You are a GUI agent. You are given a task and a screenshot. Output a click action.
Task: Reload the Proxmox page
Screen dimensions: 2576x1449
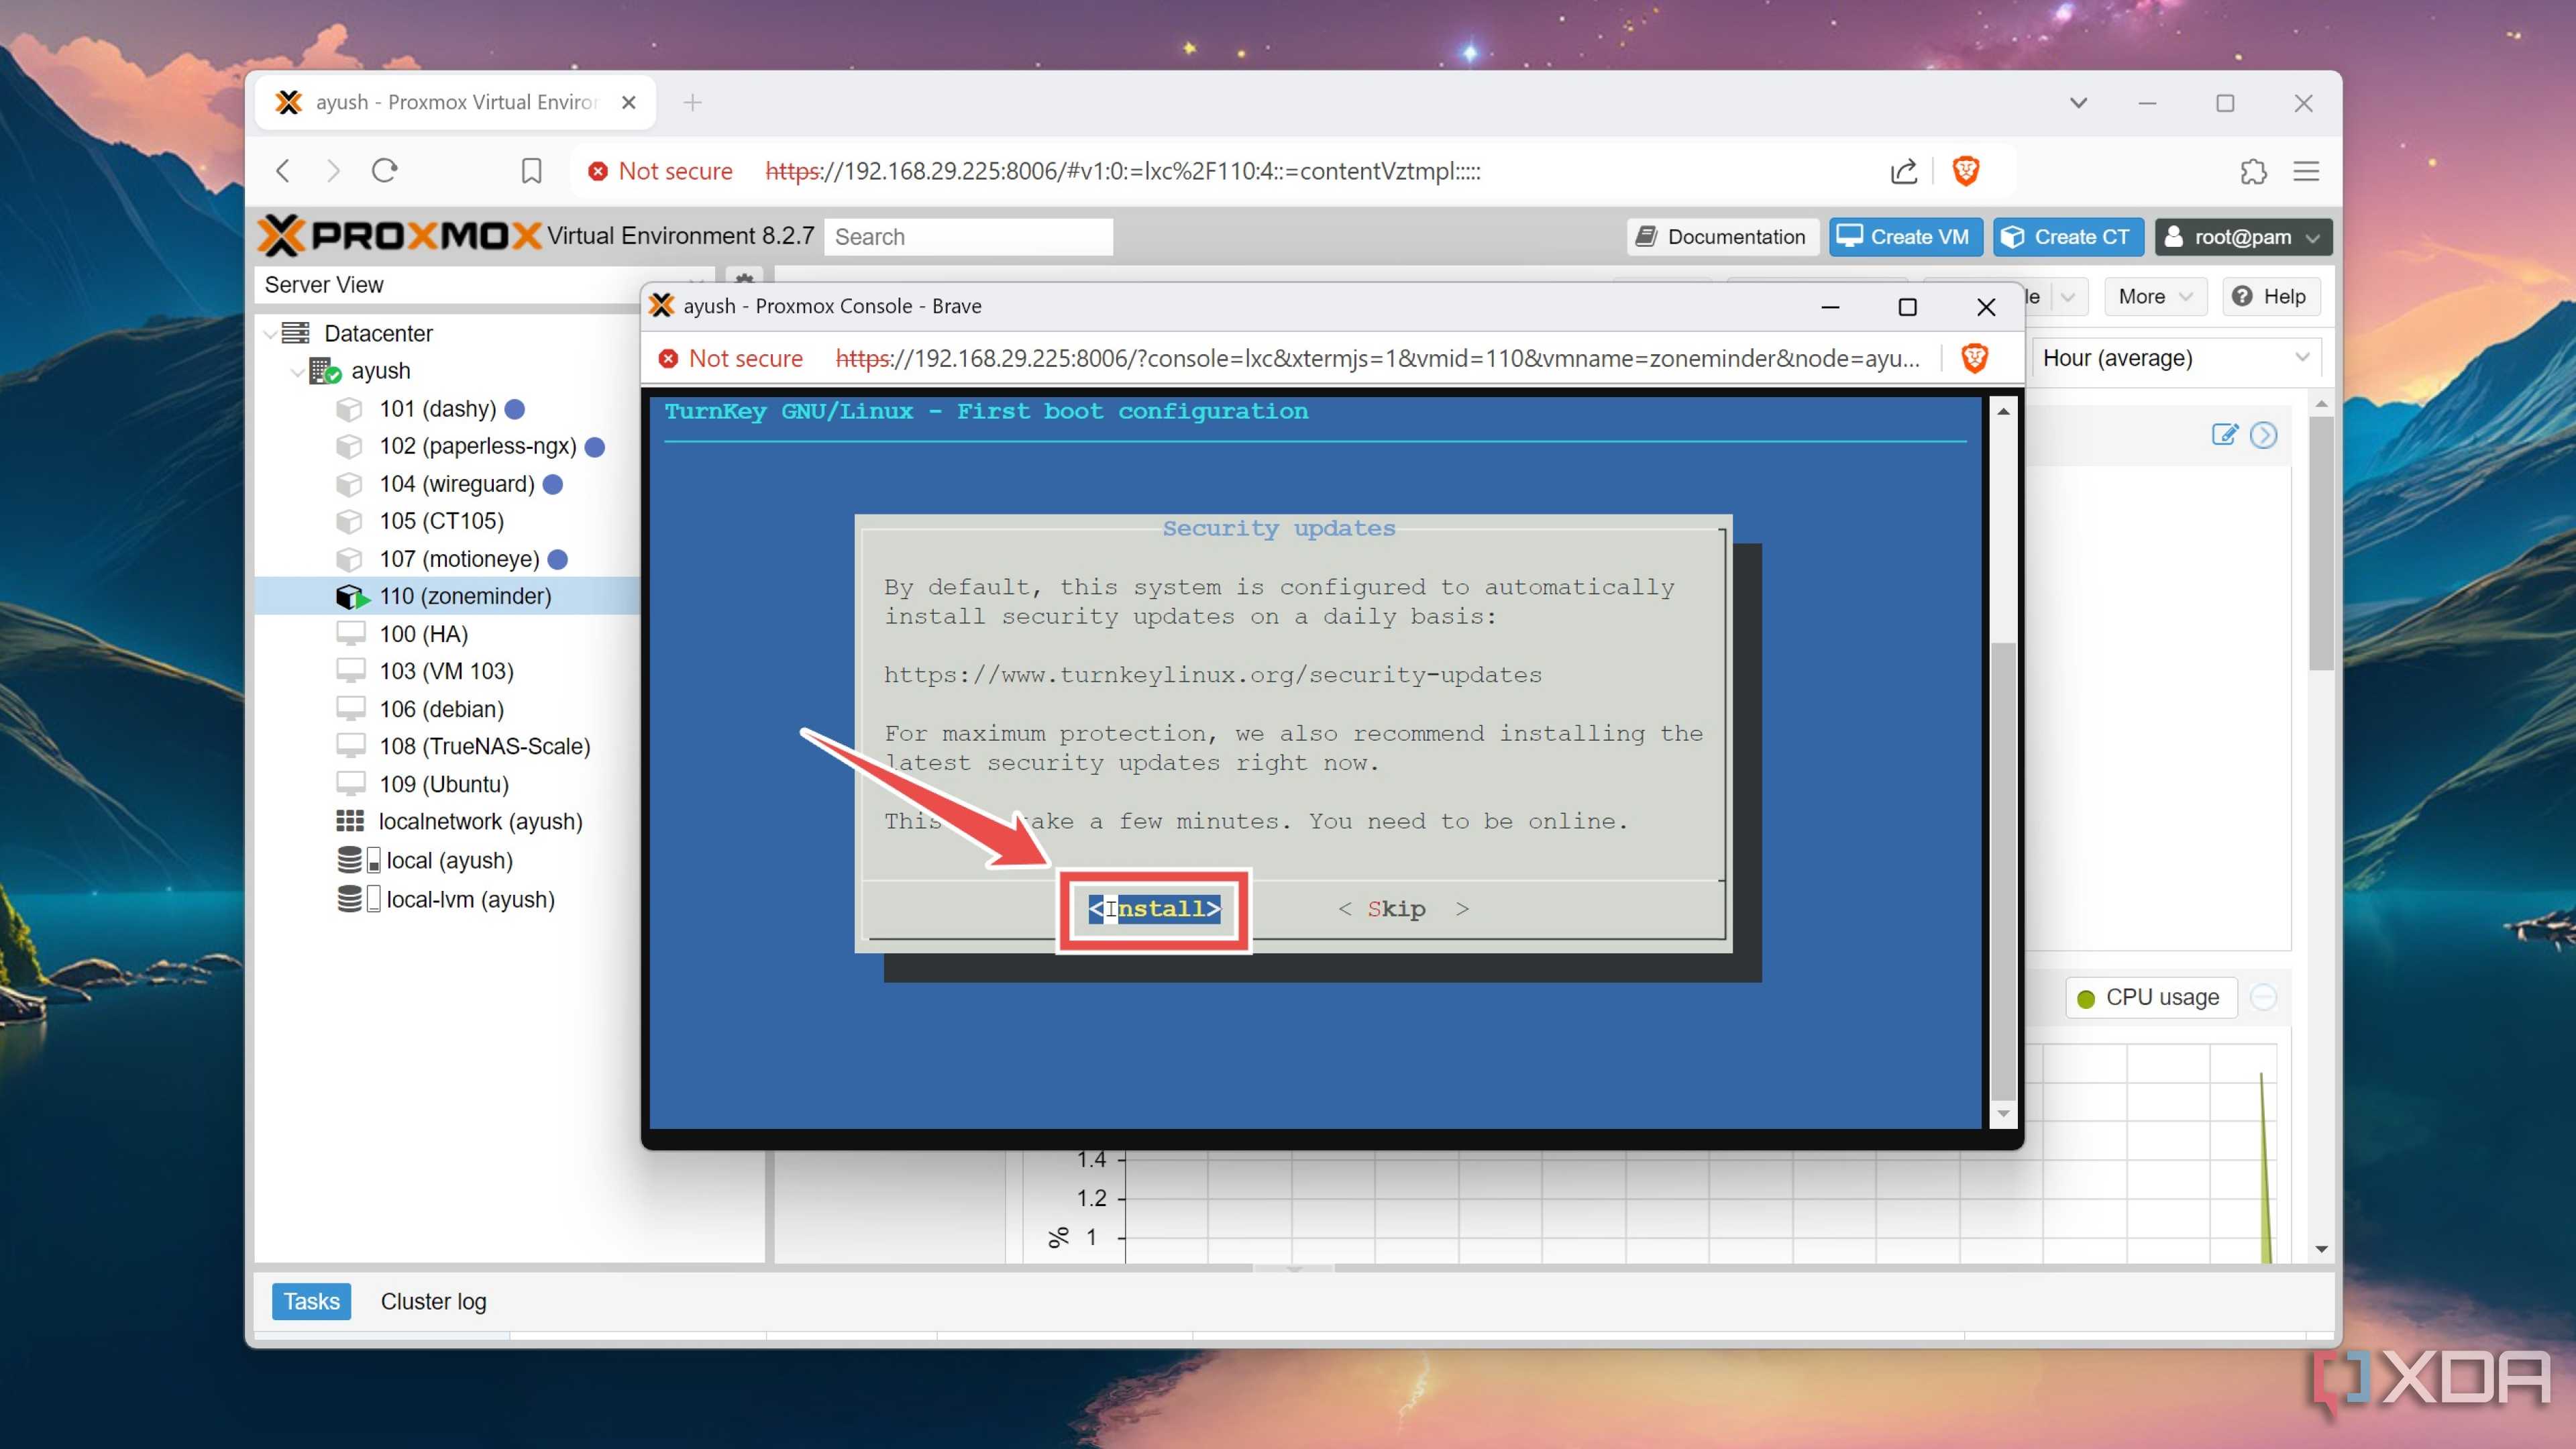coord(385,171)
